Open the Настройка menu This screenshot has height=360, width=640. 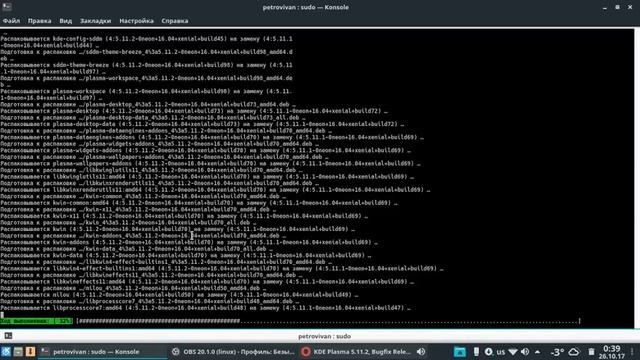(x=136, y=21)
